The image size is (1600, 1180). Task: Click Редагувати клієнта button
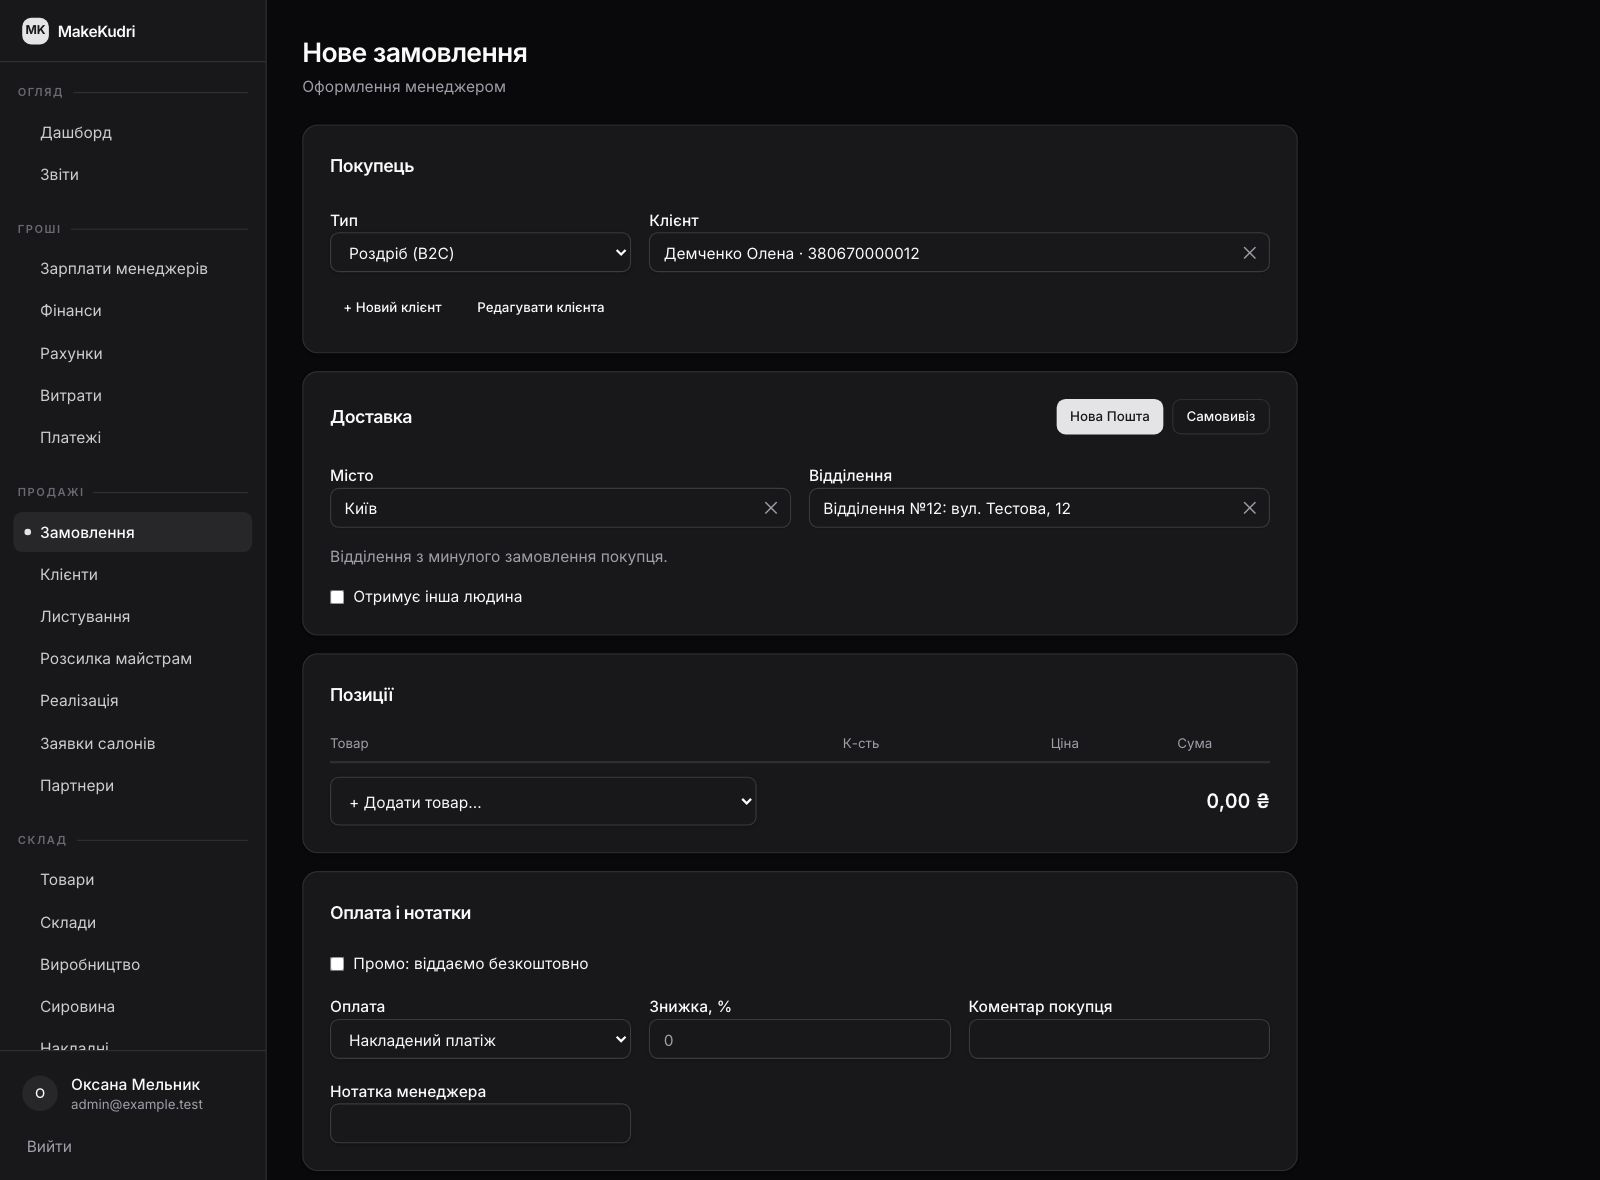[540, 307]
